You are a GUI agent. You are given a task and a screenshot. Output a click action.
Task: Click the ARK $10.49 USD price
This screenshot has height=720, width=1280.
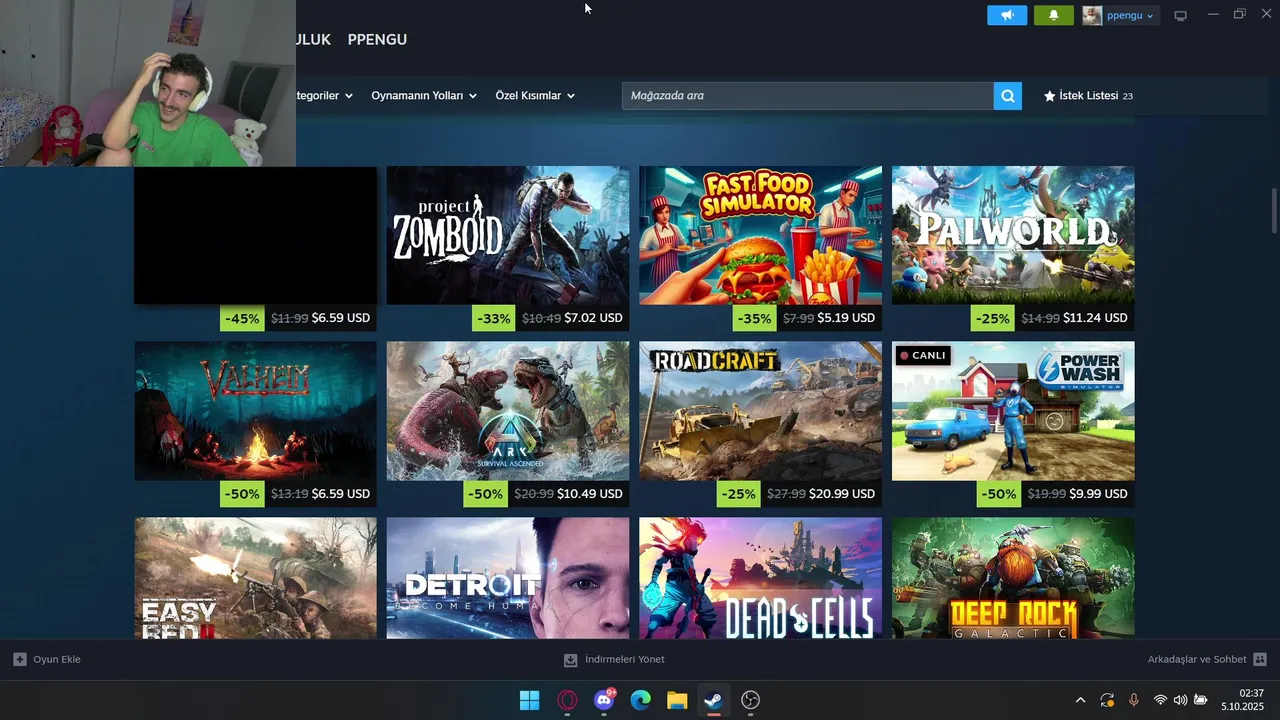590,494
